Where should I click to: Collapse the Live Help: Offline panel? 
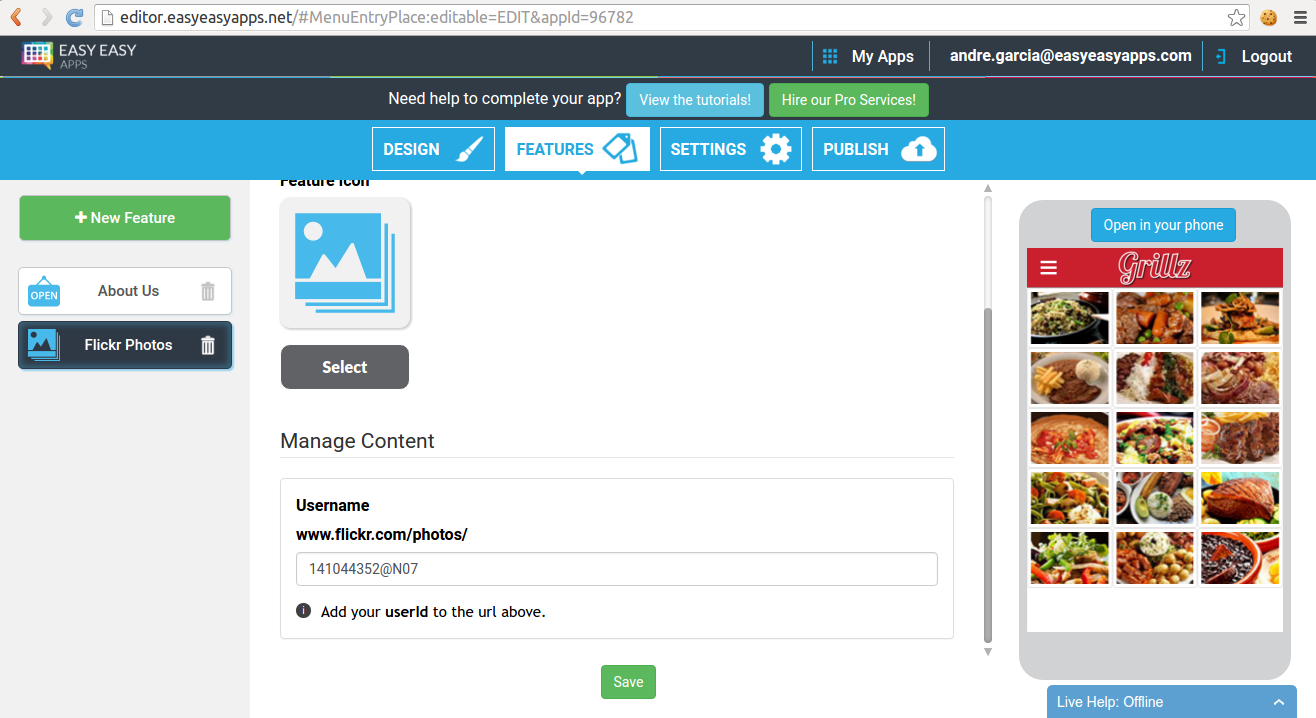tap(1279, 701)
